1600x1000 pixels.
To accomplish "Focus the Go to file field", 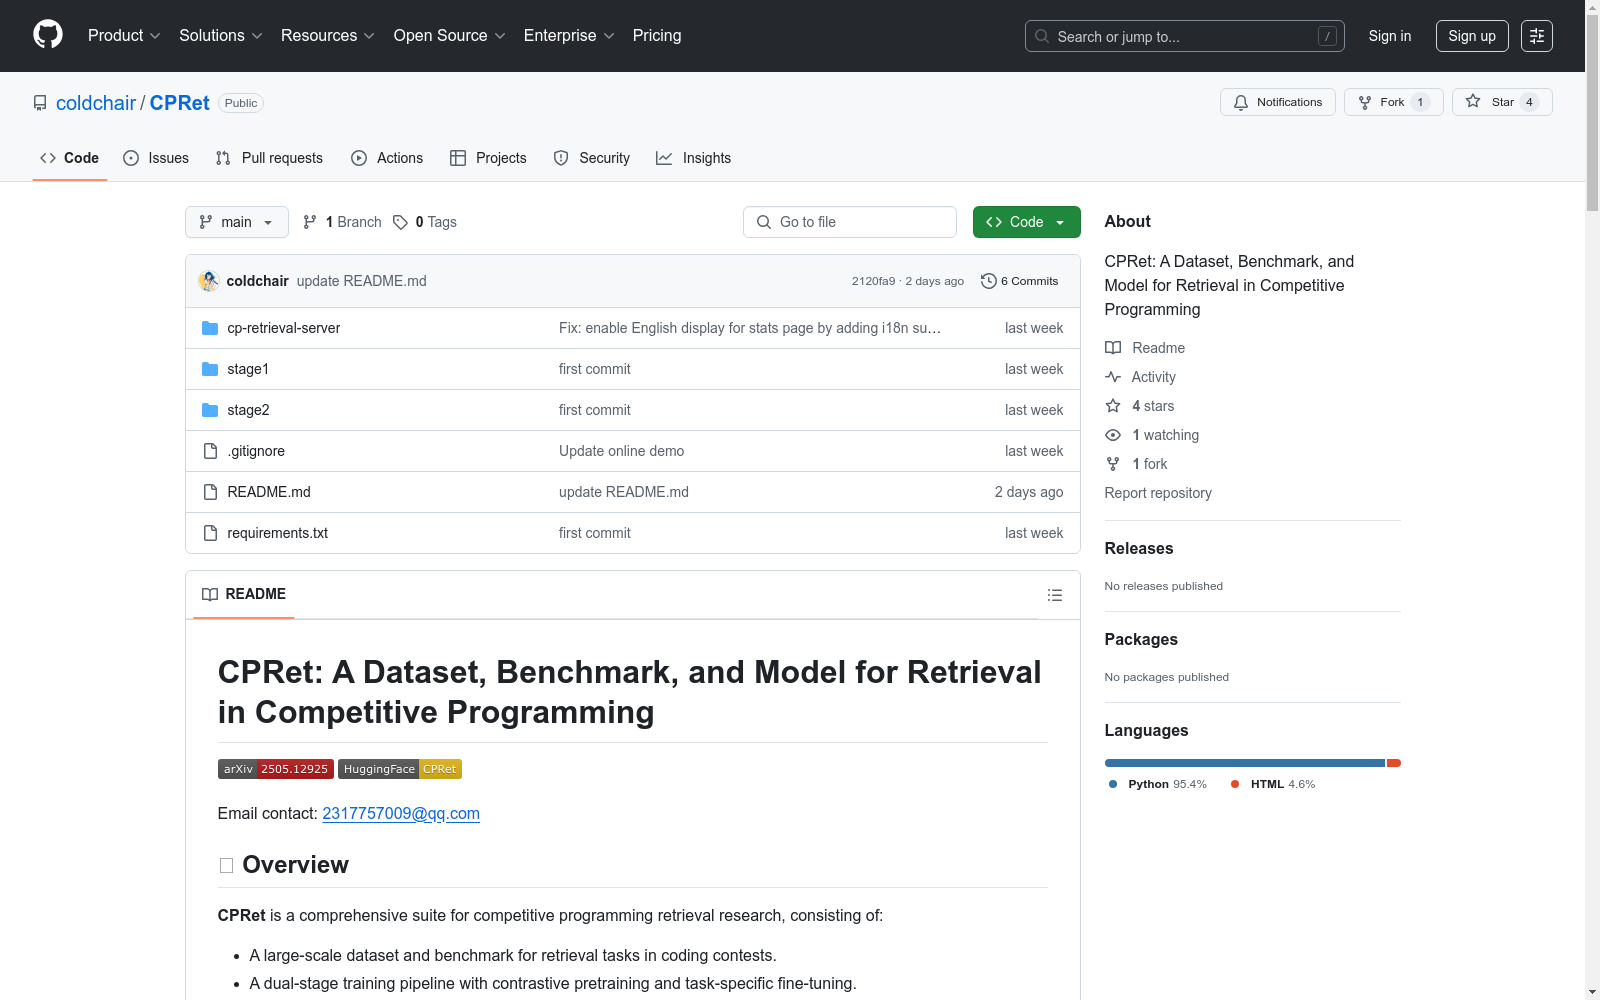I will point(850,222).
